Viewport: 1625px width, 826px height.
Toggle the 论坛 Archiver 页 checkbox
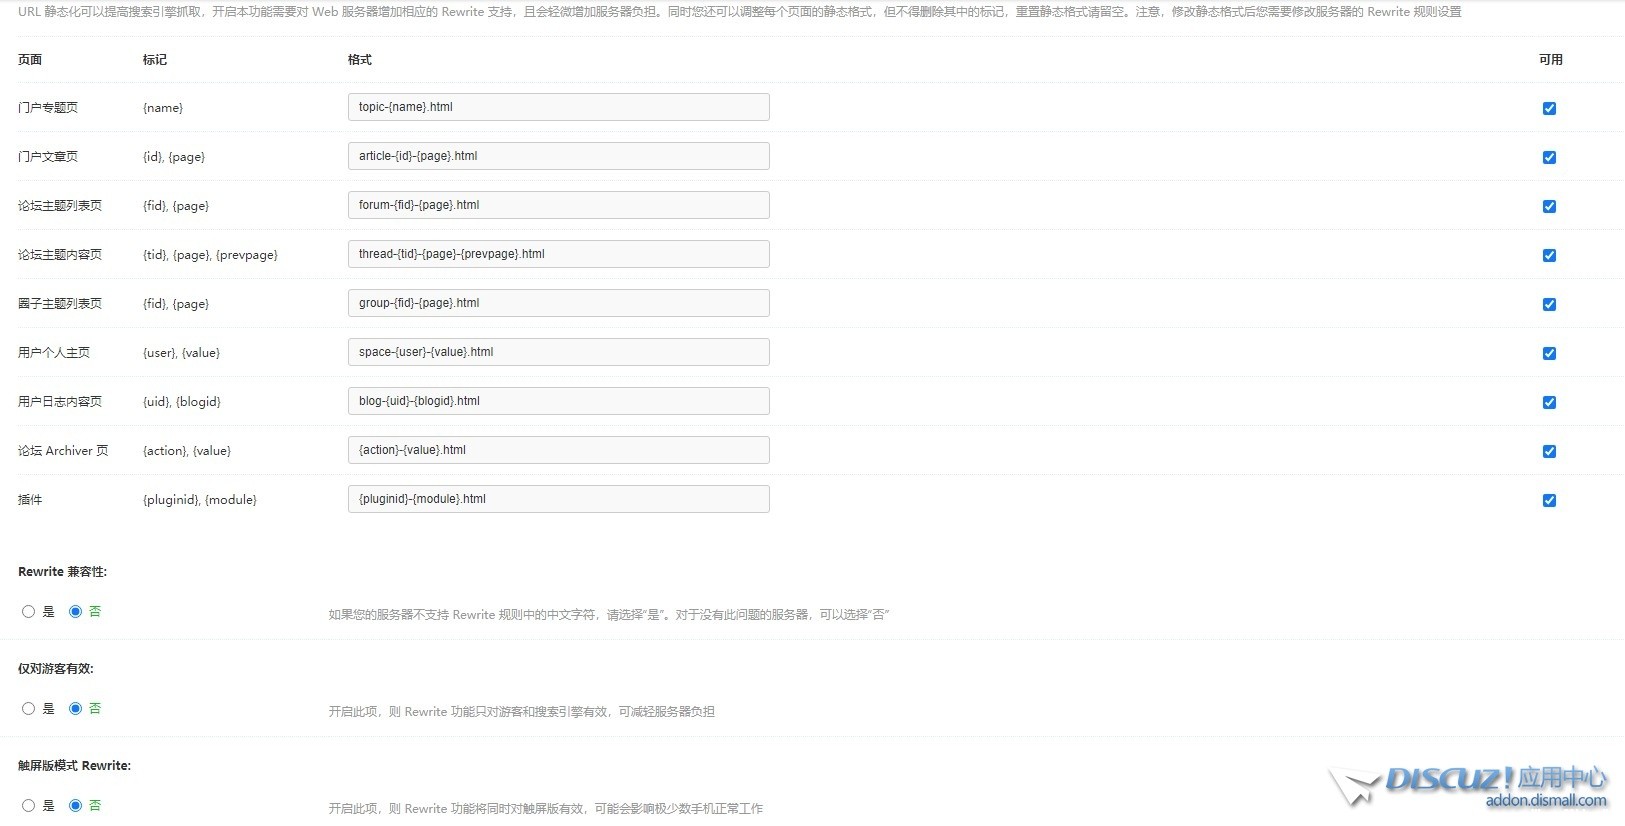coord(1549,451)
